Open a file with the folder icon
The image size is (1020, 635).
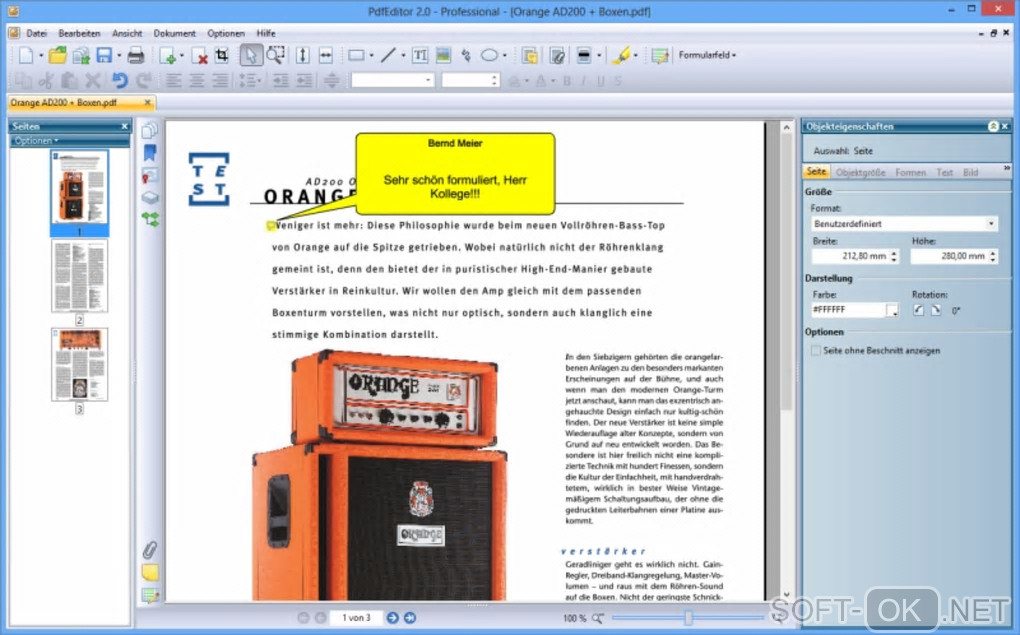57,55
